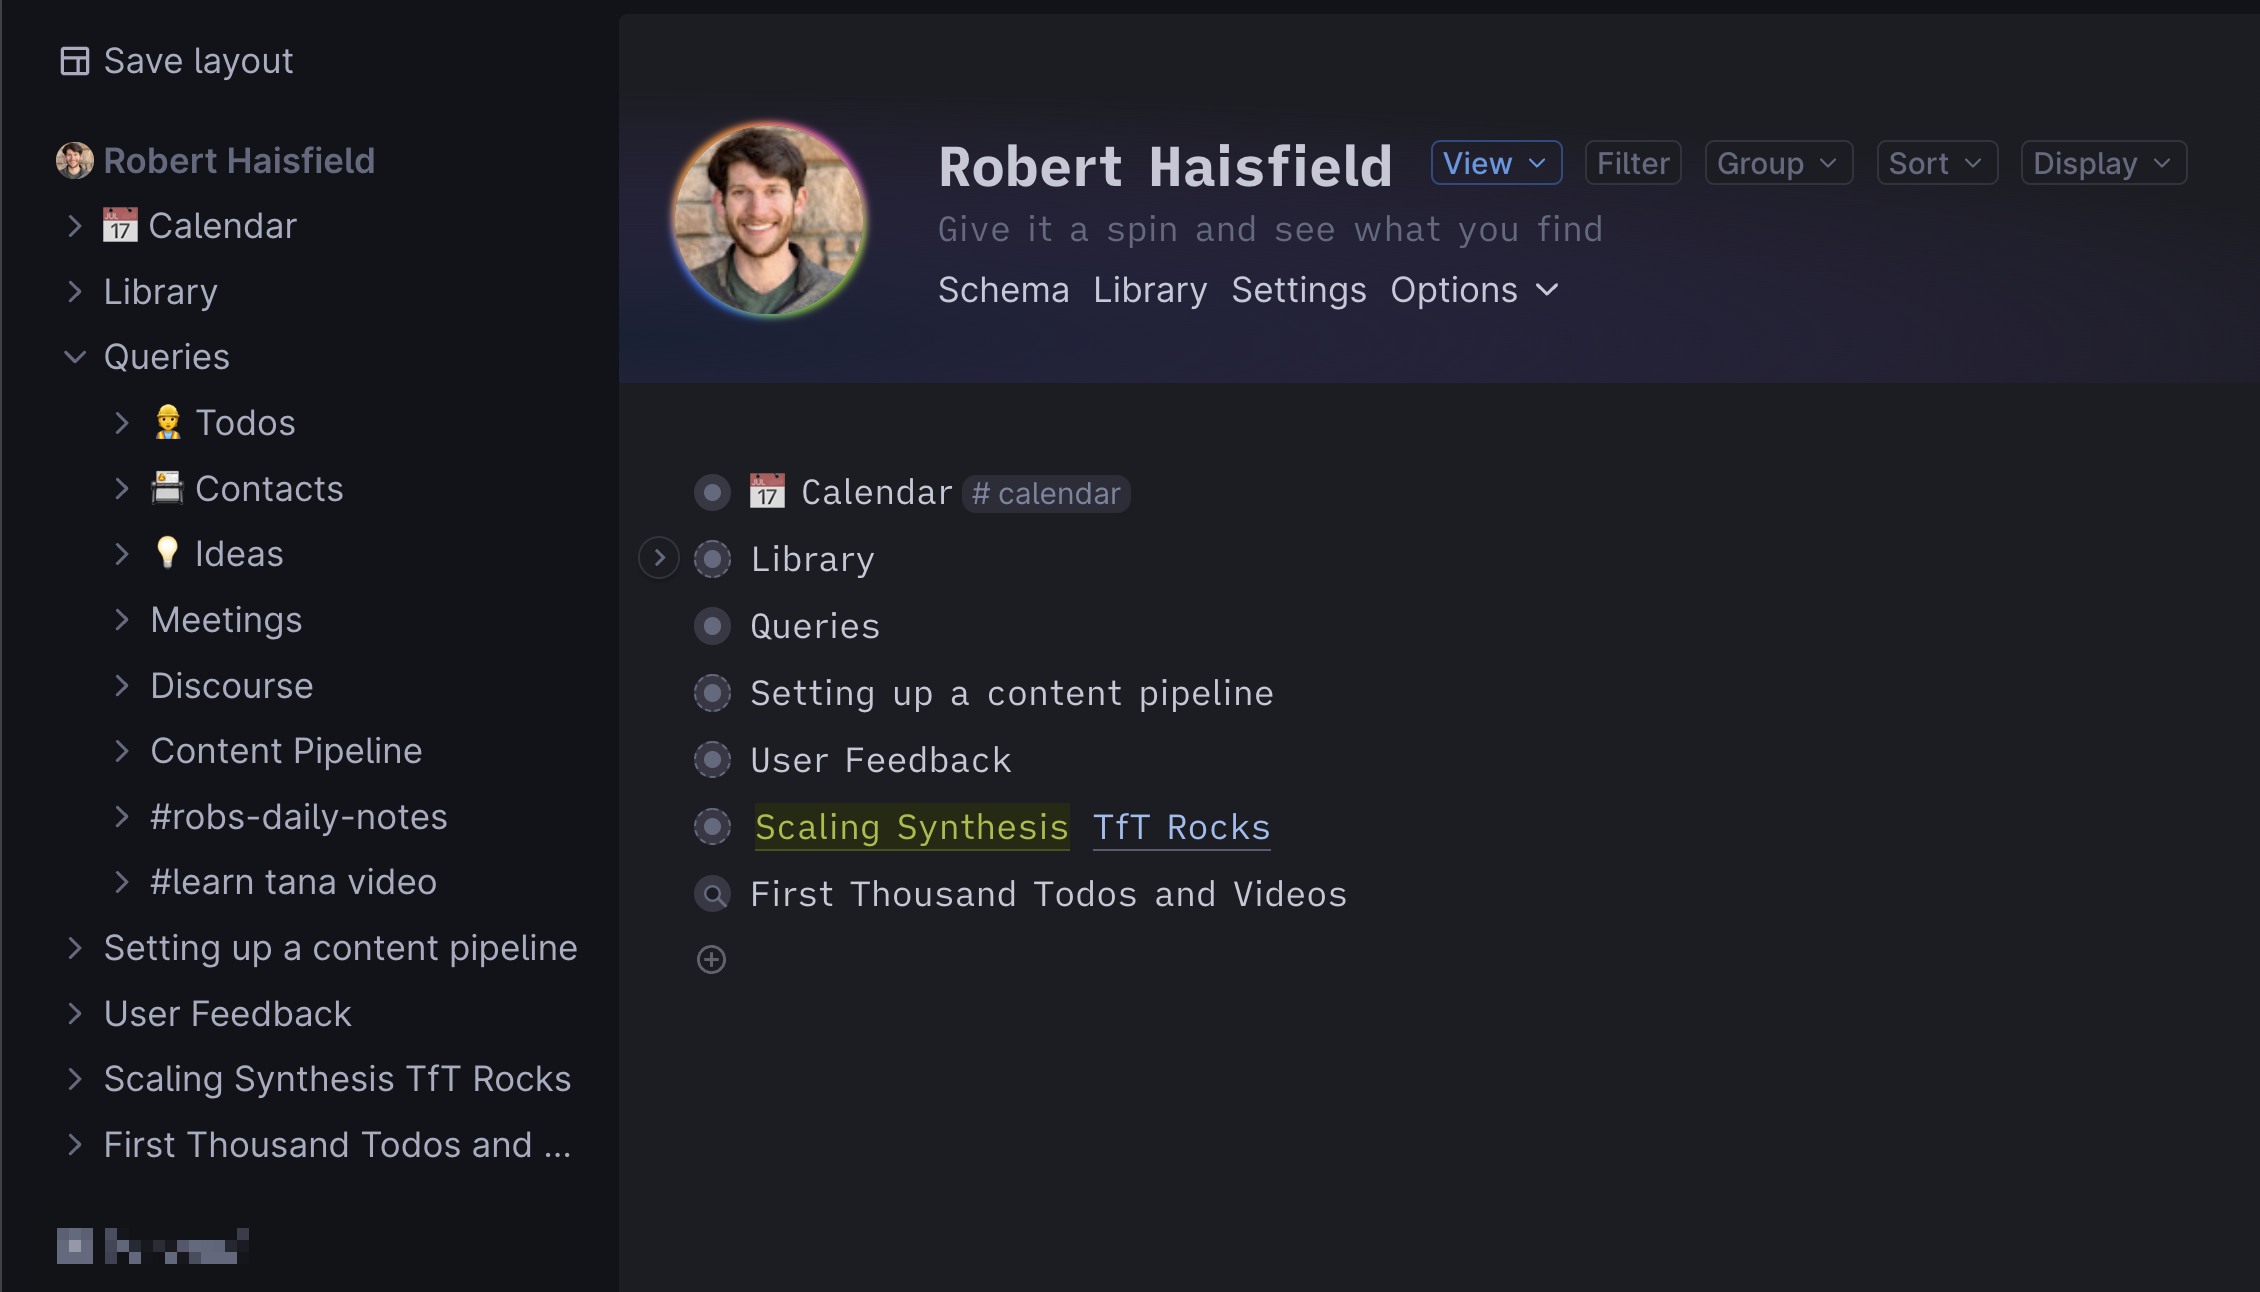Click the bullet beside Calendar node
Image resolution: width=2260 pixels, height=1292 pixels.
tap(712, 492)
